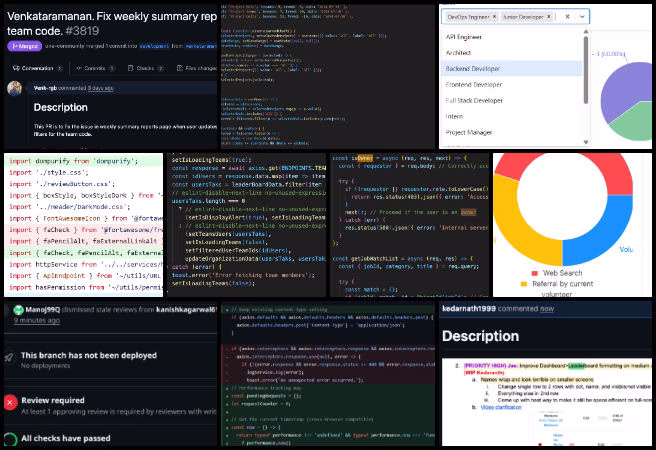
Task: Click the scrollbar up arrow in role list
Action: pyautogui.click(x=586, y=32)
